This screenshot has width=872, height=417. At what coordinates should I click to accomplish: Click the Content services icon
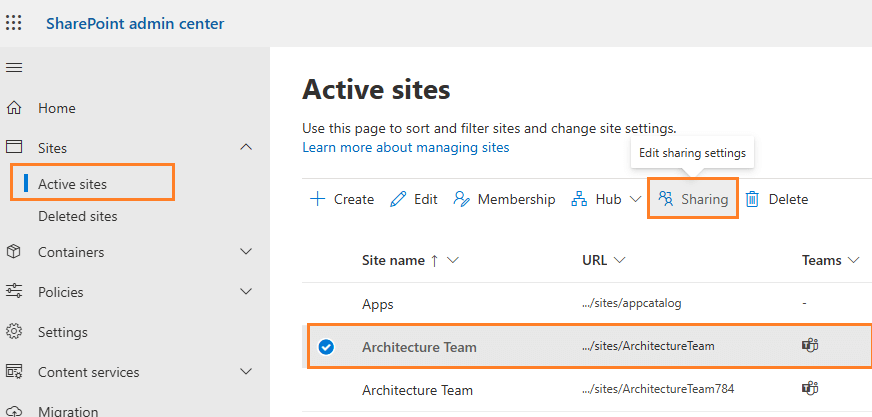pos(14,371)
